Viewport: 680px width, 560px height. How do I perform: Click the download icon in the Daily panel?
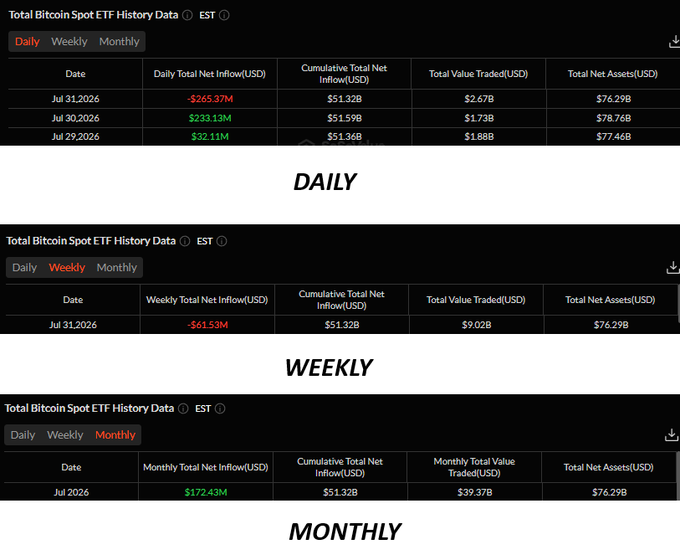click(x=674, y=42)
